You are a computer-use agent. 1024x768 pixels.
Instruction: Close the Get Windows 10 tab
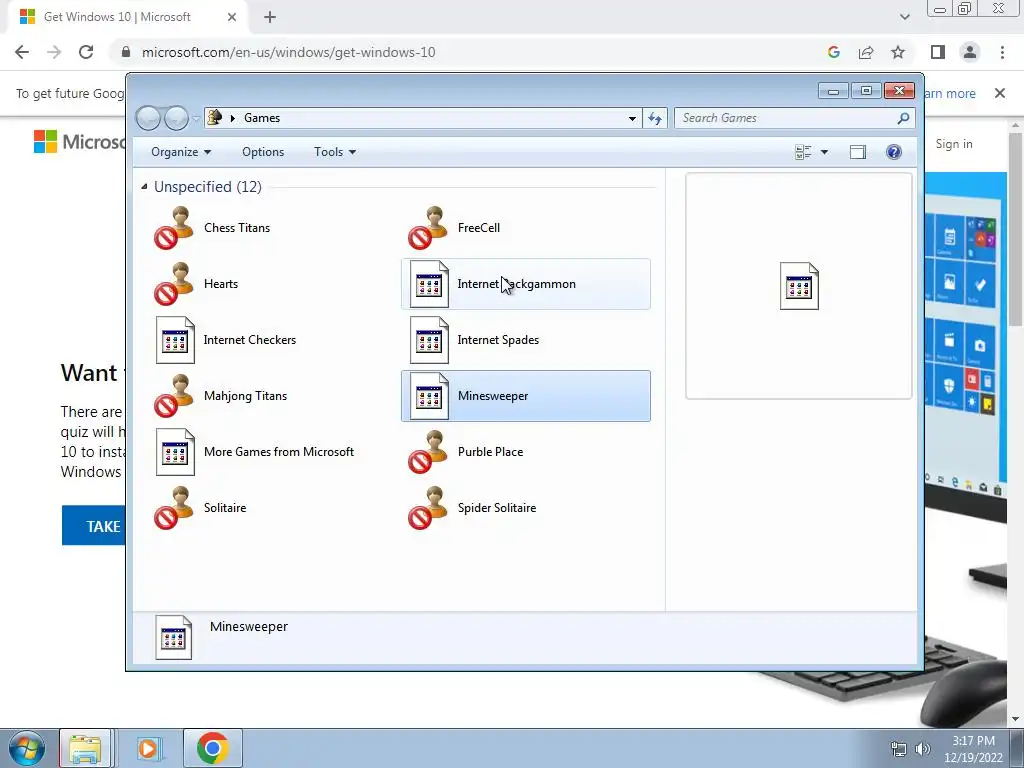232,17
